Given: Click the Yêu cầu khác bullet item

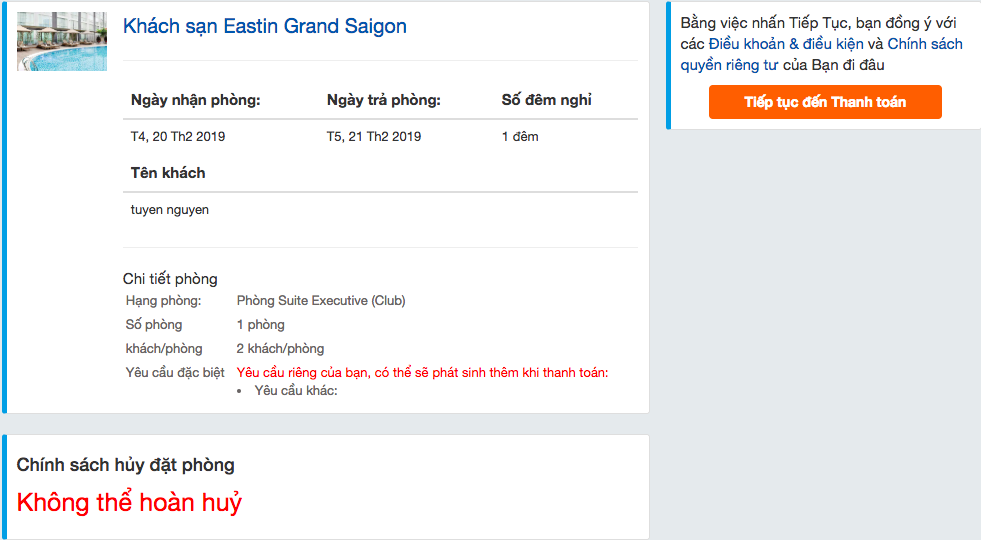Looking at the screenshot, I should click(x=296, y=391).
